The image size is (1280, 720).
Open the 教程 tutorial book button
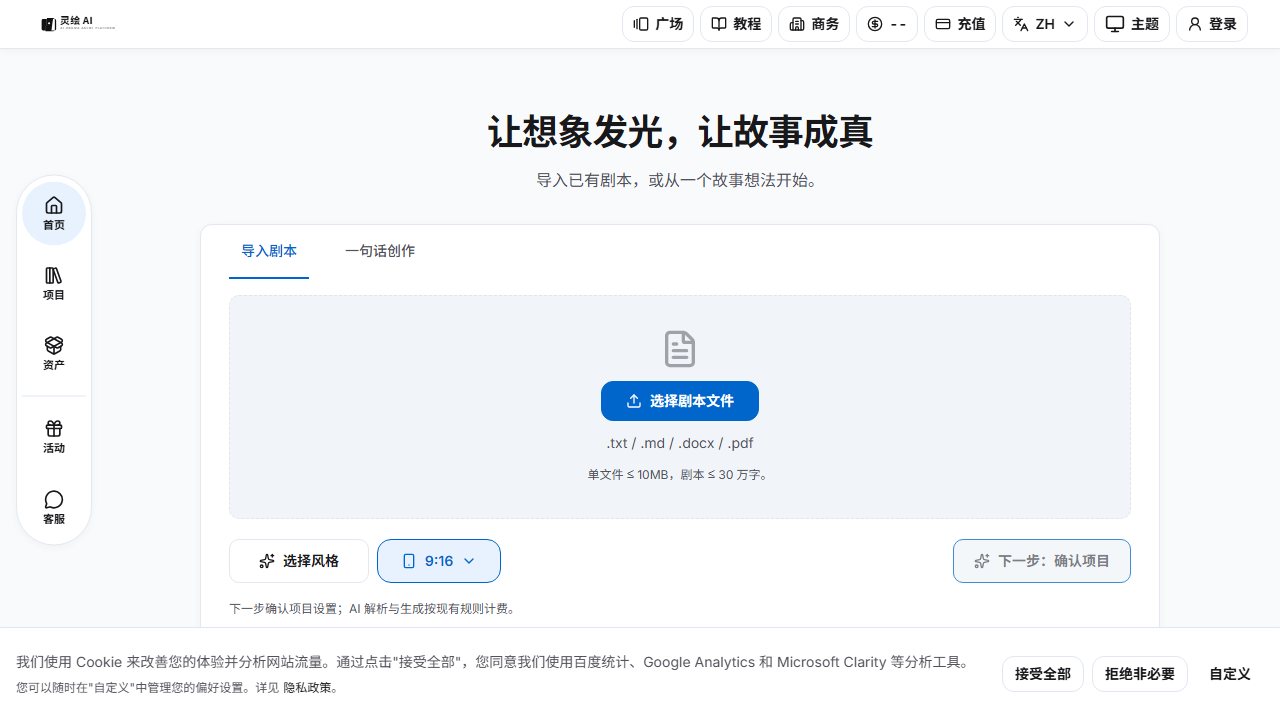[x=736, y=24]
